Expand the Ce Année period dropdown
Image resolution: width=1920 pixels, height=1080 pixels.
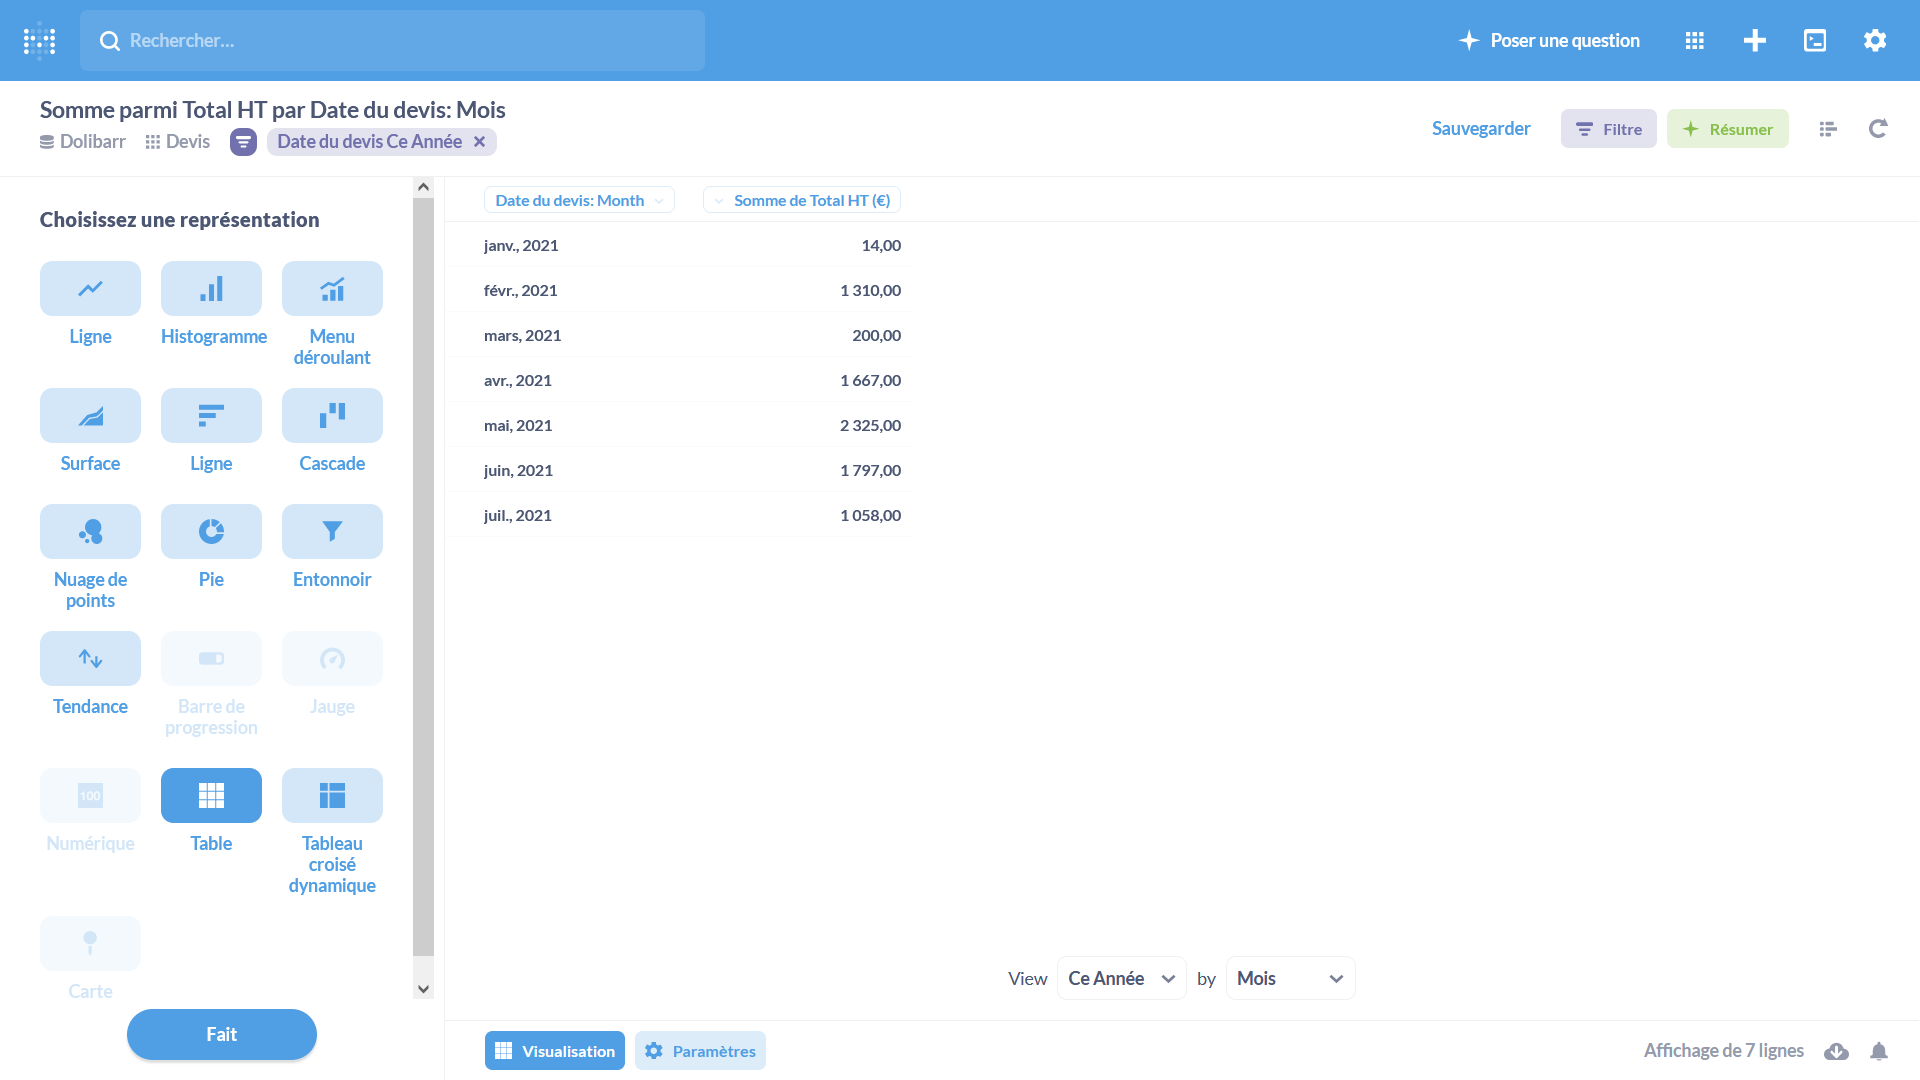tap(1121, 978)
